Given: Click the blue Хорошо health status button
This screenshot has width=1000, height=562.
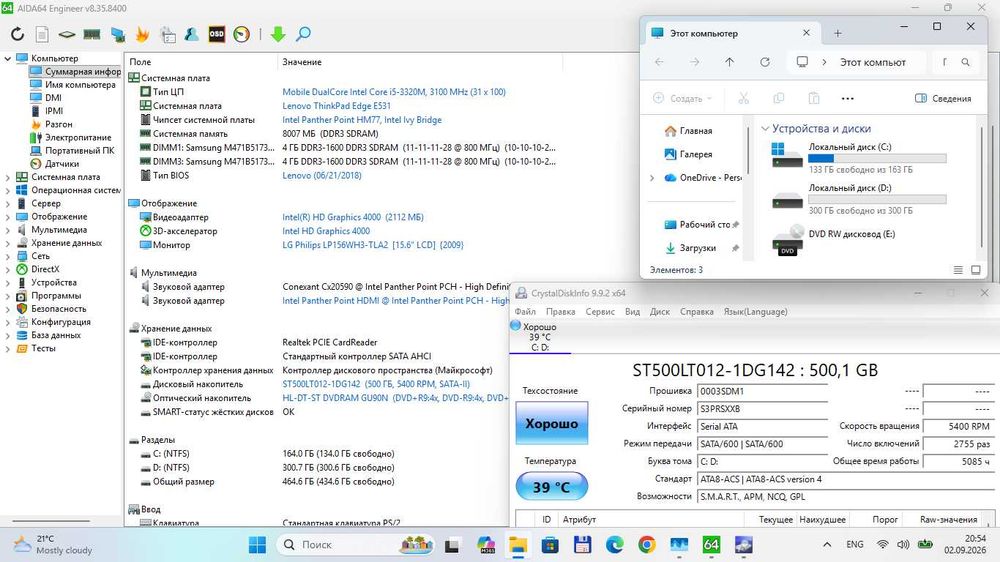Looking at the screenshot, I should pos(552,423).
